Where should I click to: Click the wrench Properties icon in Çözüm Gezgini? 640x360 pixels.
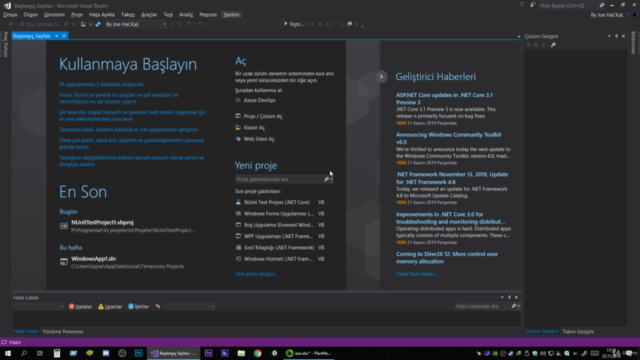553,45
